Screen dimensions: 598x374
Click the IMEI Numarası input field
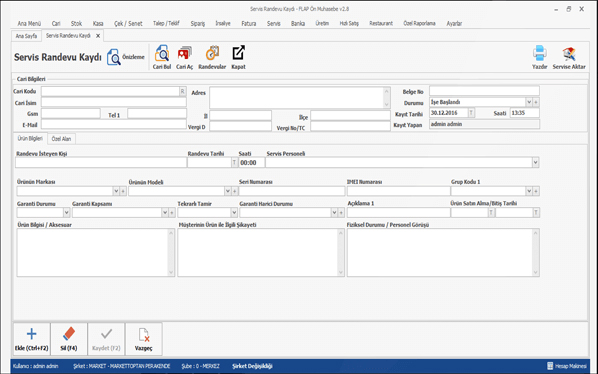pos(398,191)
